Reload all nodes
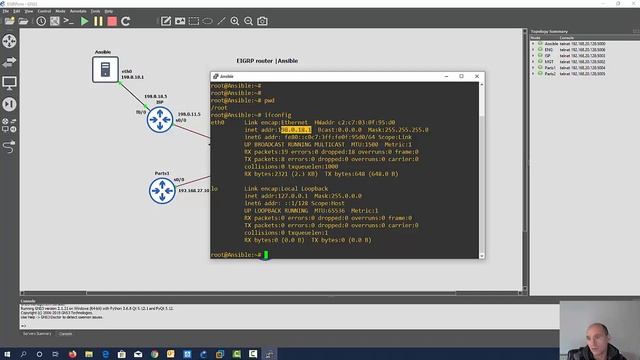 point(126,21)
